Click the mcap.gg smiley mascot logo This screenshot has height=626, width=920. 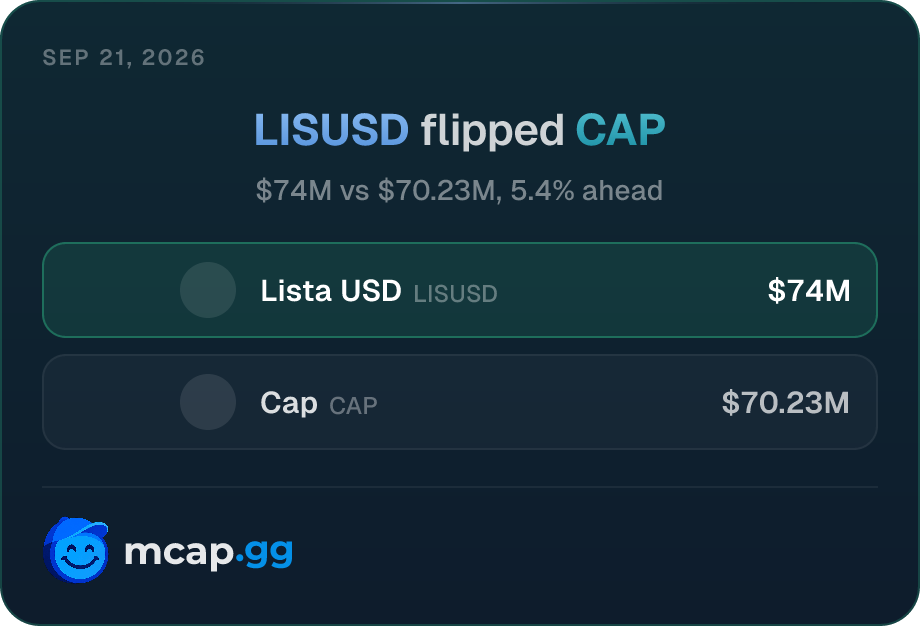tap(76, 550)
